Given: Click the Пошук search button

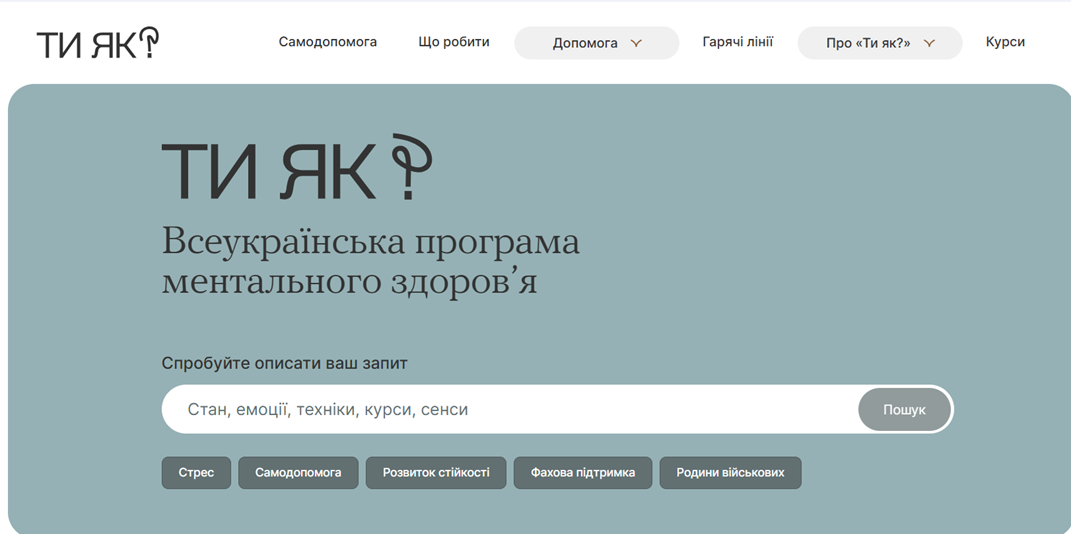Looking at the screenshot, I should point(904,410).
